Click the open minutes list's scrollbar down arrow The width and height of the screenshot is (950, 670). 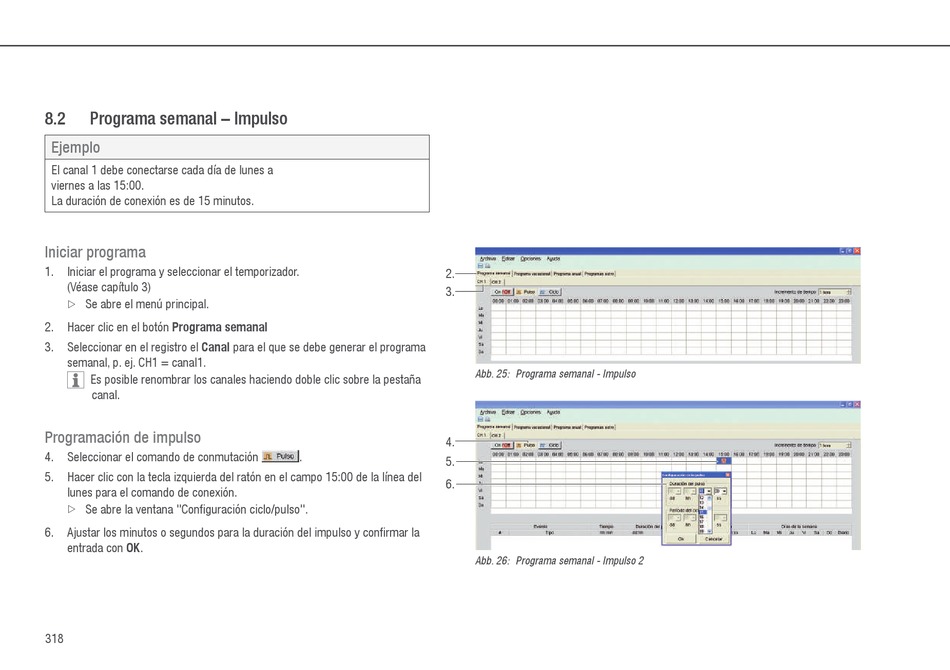click(x=709, y=531)
